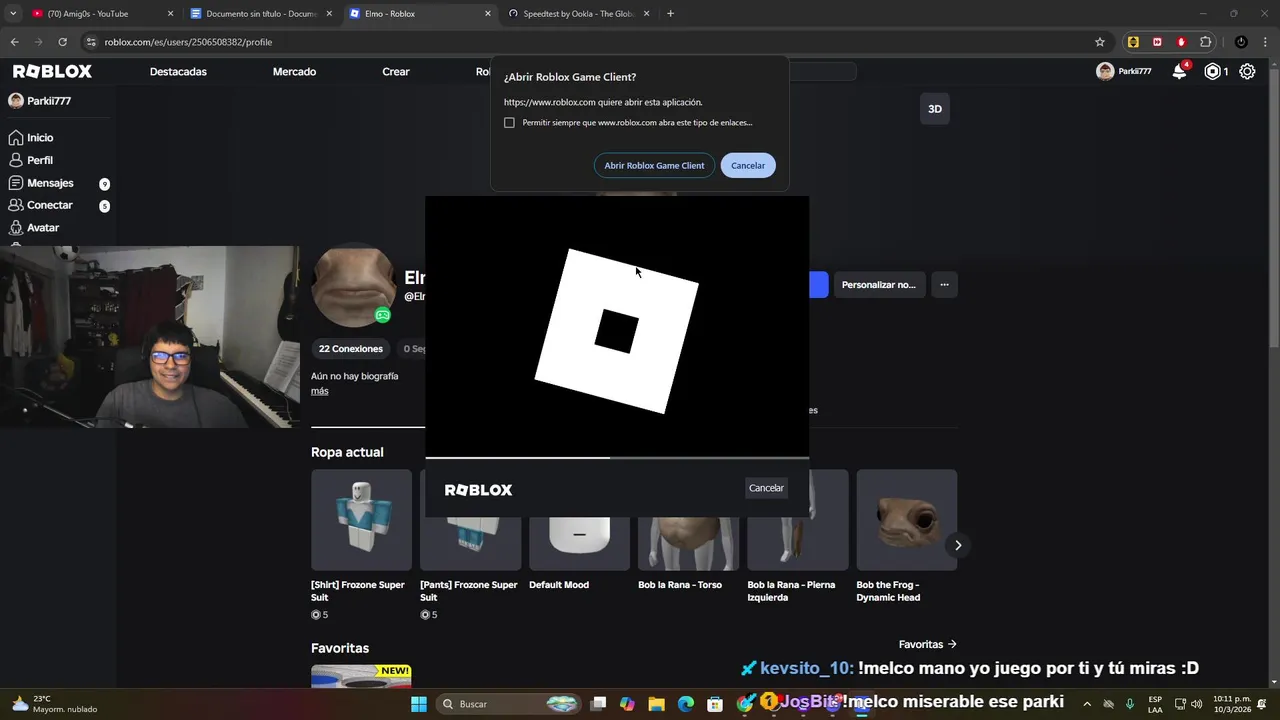Open the three-dot more options on the profile
Viewport: 1280px width, 720px height.
click(944, 285)
